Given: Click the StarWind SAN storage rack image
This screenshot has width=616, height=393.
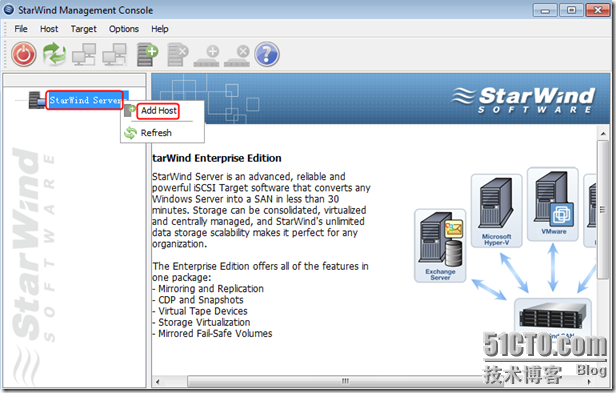Looking at the screenshot, I should pyautogui.click(x=552, y=317).
